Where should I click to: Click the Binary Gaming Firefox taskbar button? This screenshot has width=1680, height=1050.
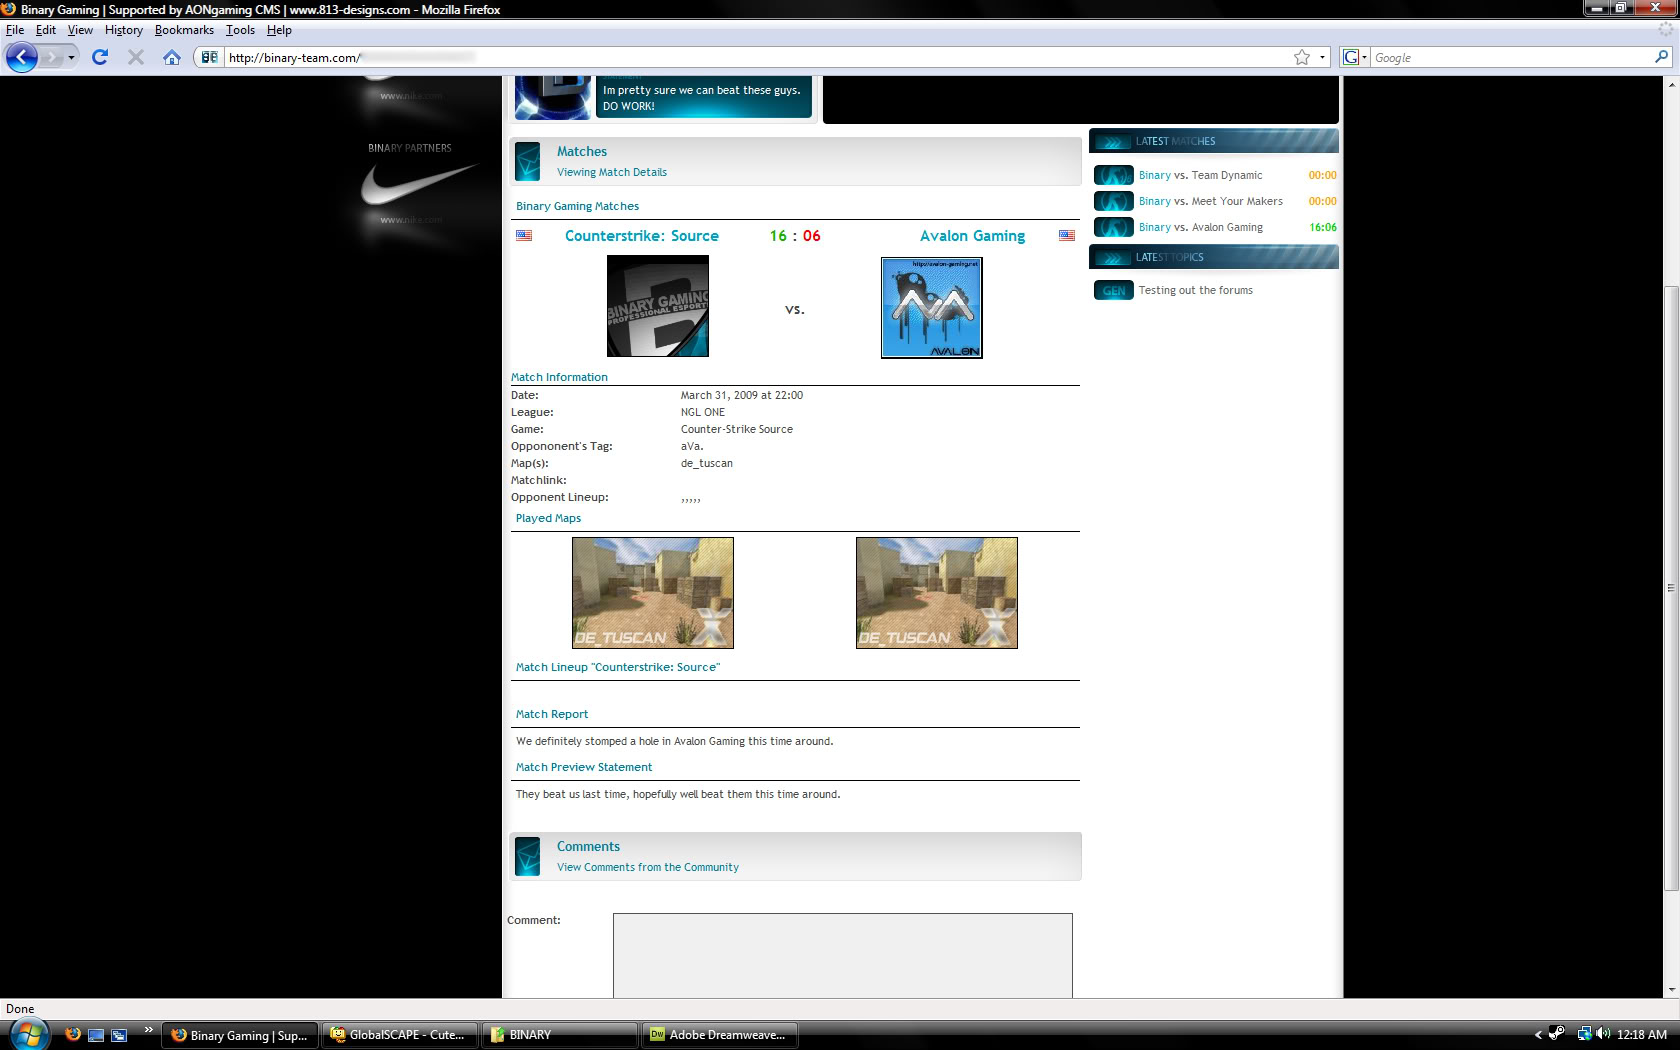coord(240,1035)
